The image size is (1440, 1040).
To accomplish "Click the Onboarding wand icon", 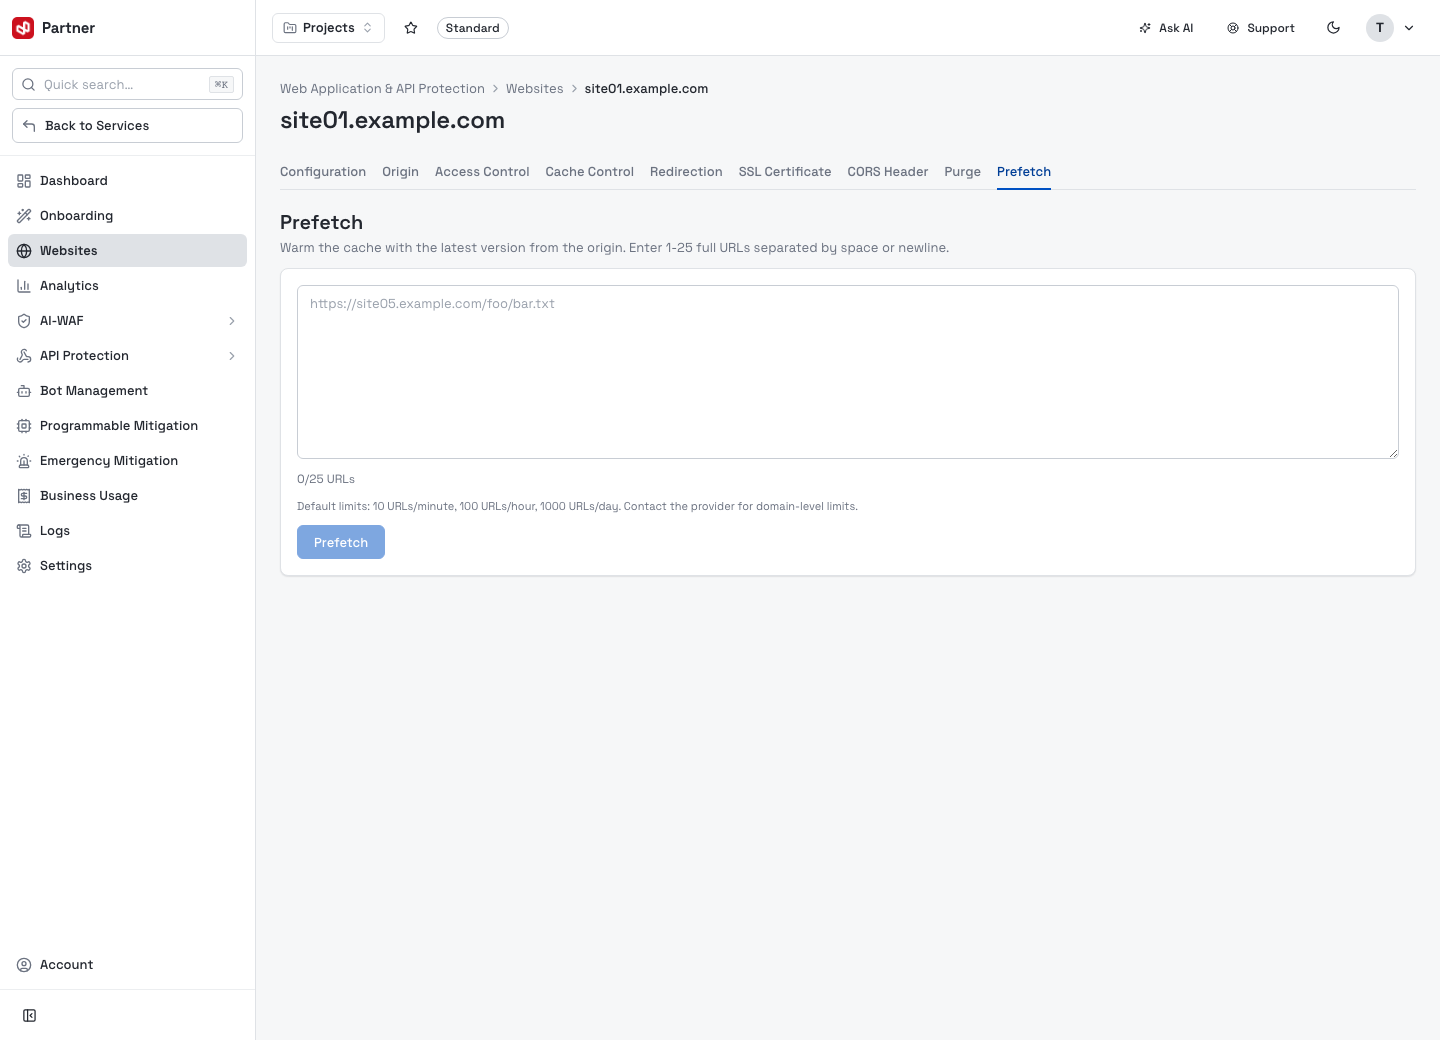I will tap(24, 216).
